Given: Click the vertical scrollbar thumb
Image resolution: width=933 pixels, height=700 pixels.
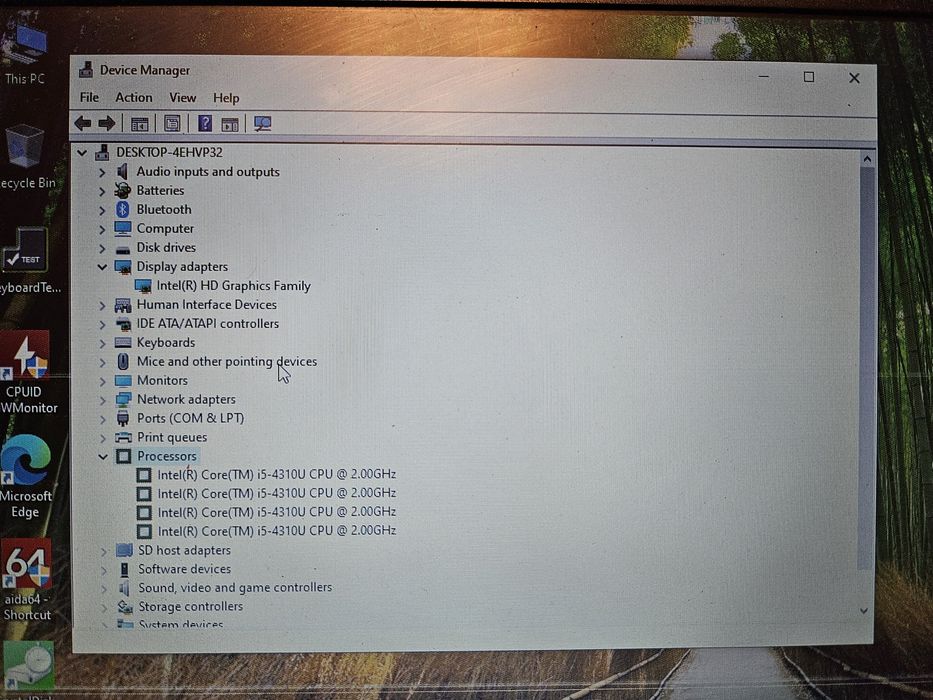Looking at the screenshot, I should pyautogui.click(x=866, y=366).
